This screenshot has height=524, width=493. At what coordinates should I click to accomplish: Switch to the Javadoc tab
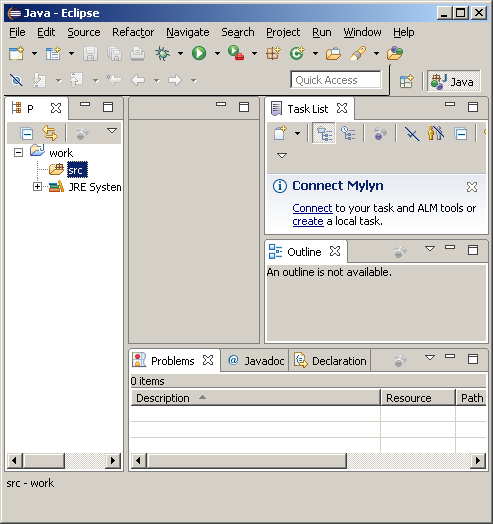click(256, 361)
